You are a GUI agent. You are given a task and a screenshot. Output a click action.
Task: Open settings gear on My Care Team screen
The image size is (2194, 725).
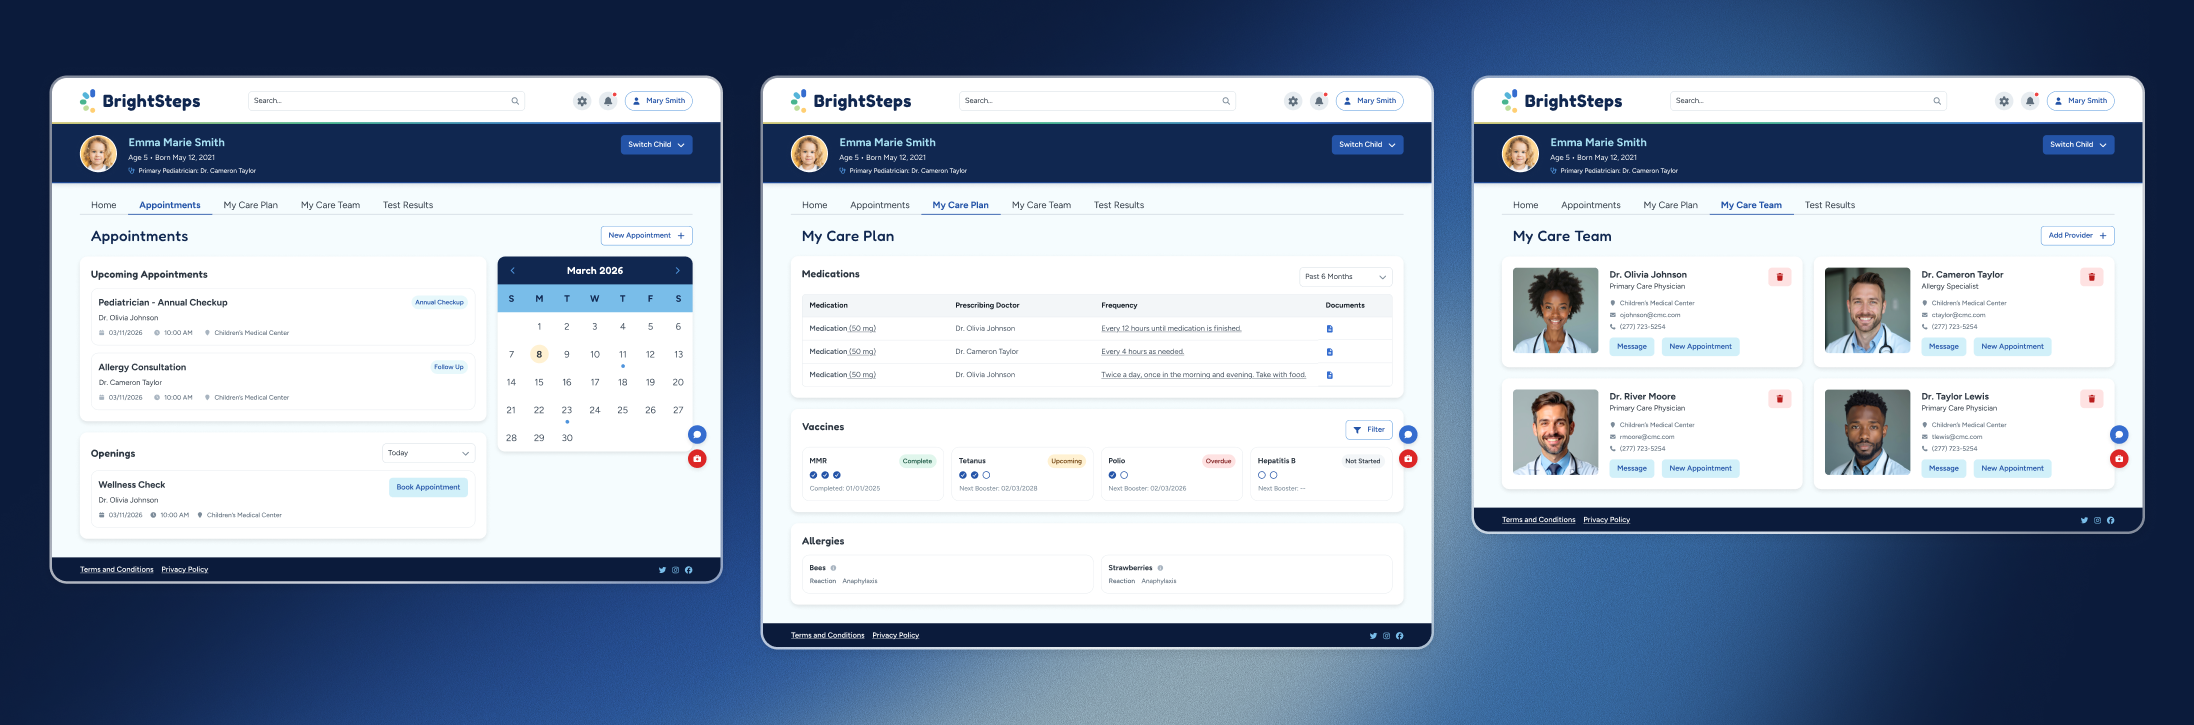tap(2004, 101)
